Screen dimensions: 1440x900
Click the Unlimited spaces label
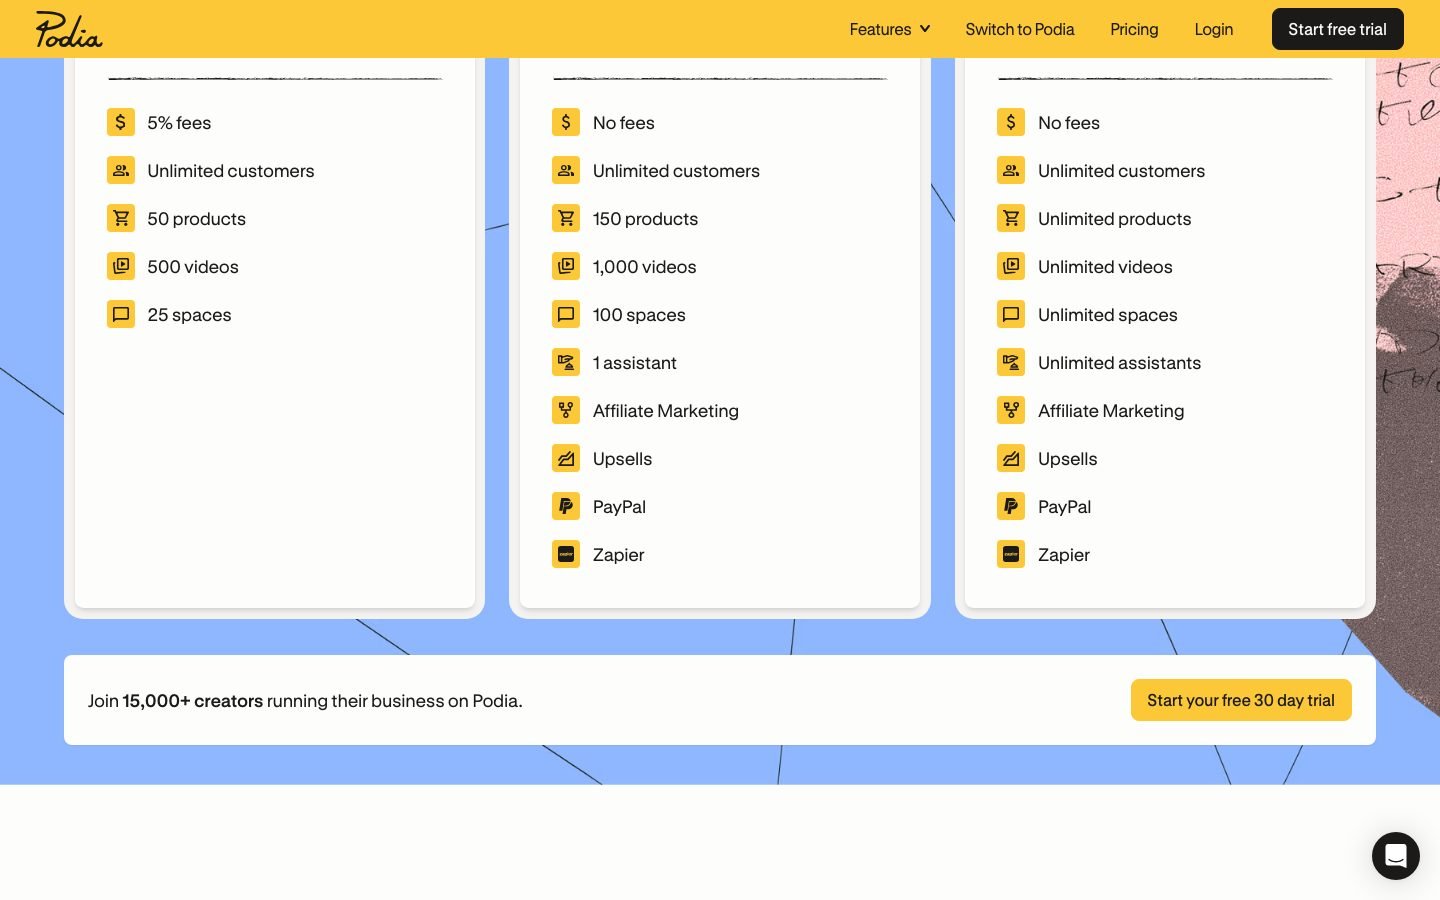pos(1107,315)
